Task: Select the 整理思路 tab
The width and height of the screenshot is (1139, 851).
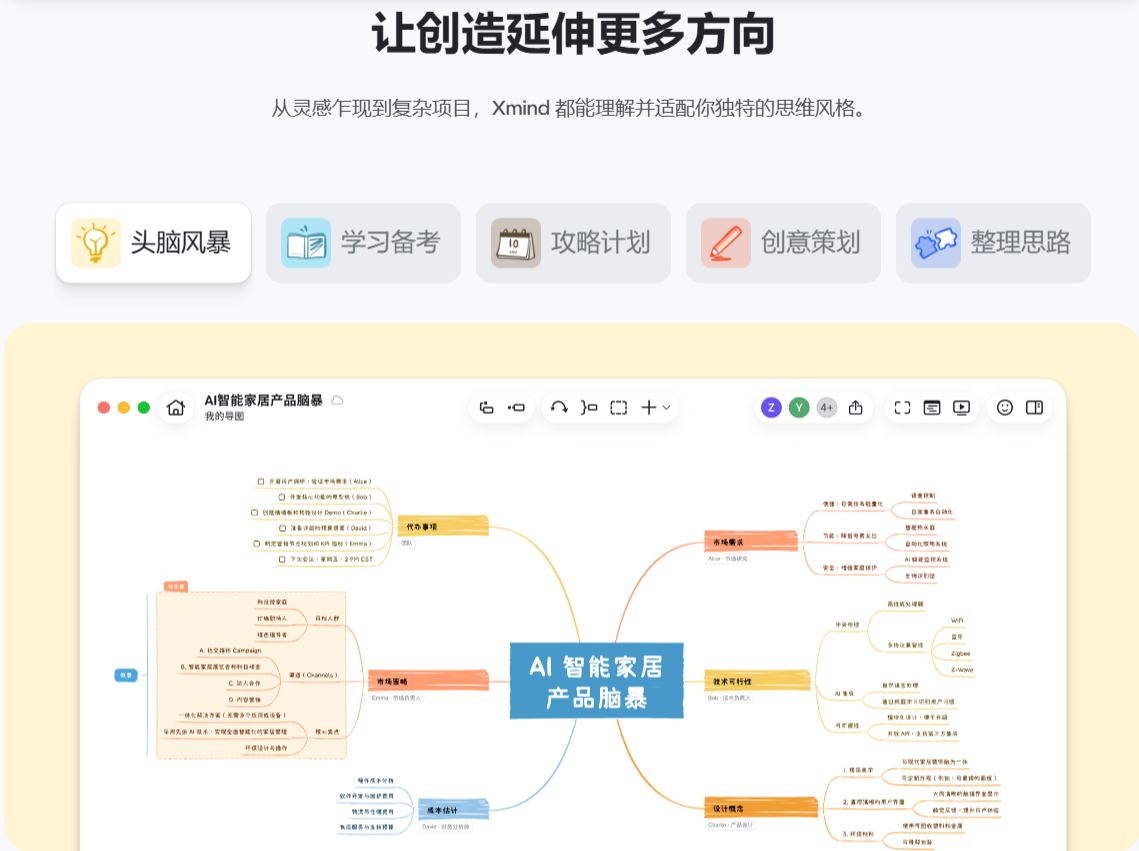Action: pos(993,243)
